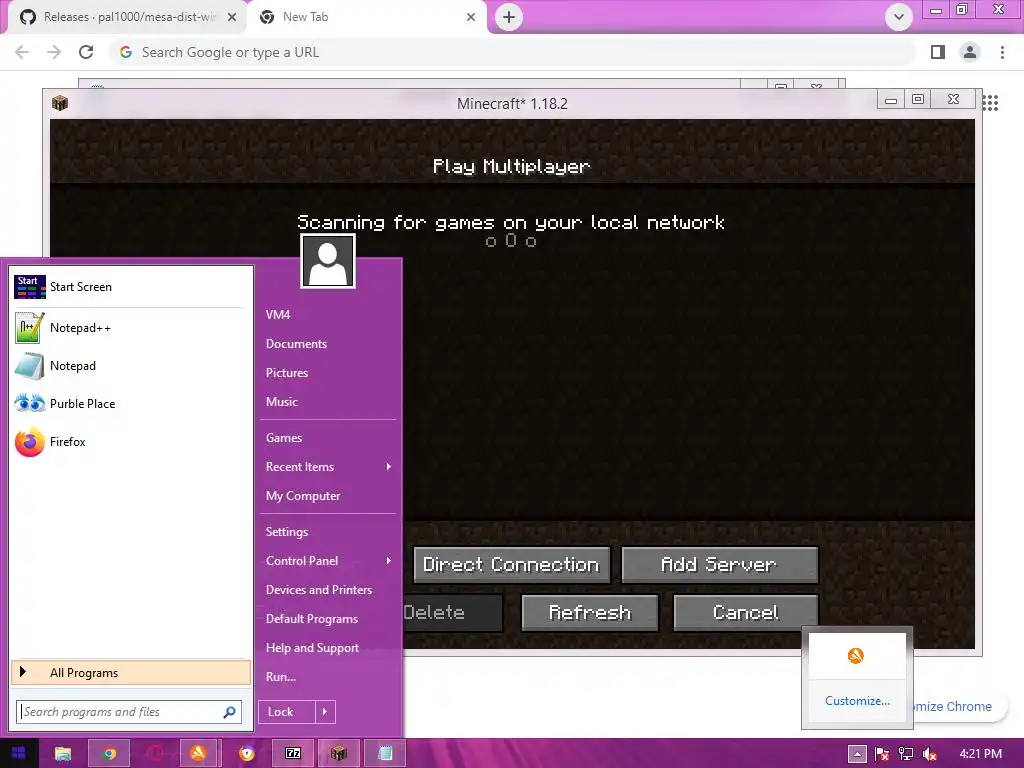Open Start Screen from the start menu

(131, 287)
